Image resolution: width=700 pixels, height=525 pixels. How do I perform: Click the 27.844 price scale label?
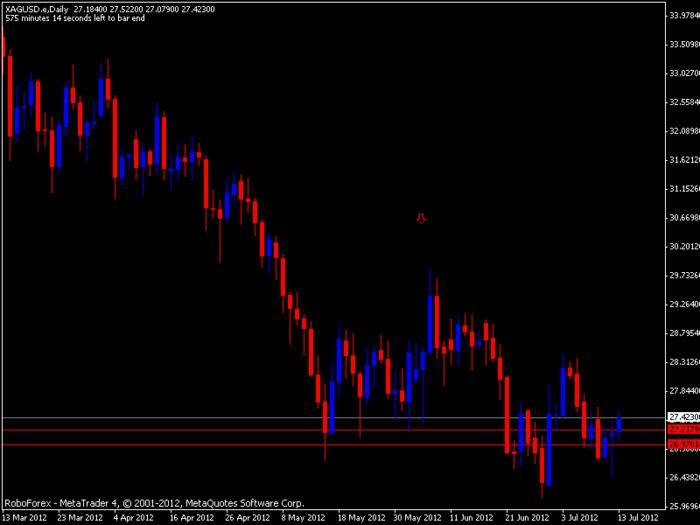(x=684, y=391)
